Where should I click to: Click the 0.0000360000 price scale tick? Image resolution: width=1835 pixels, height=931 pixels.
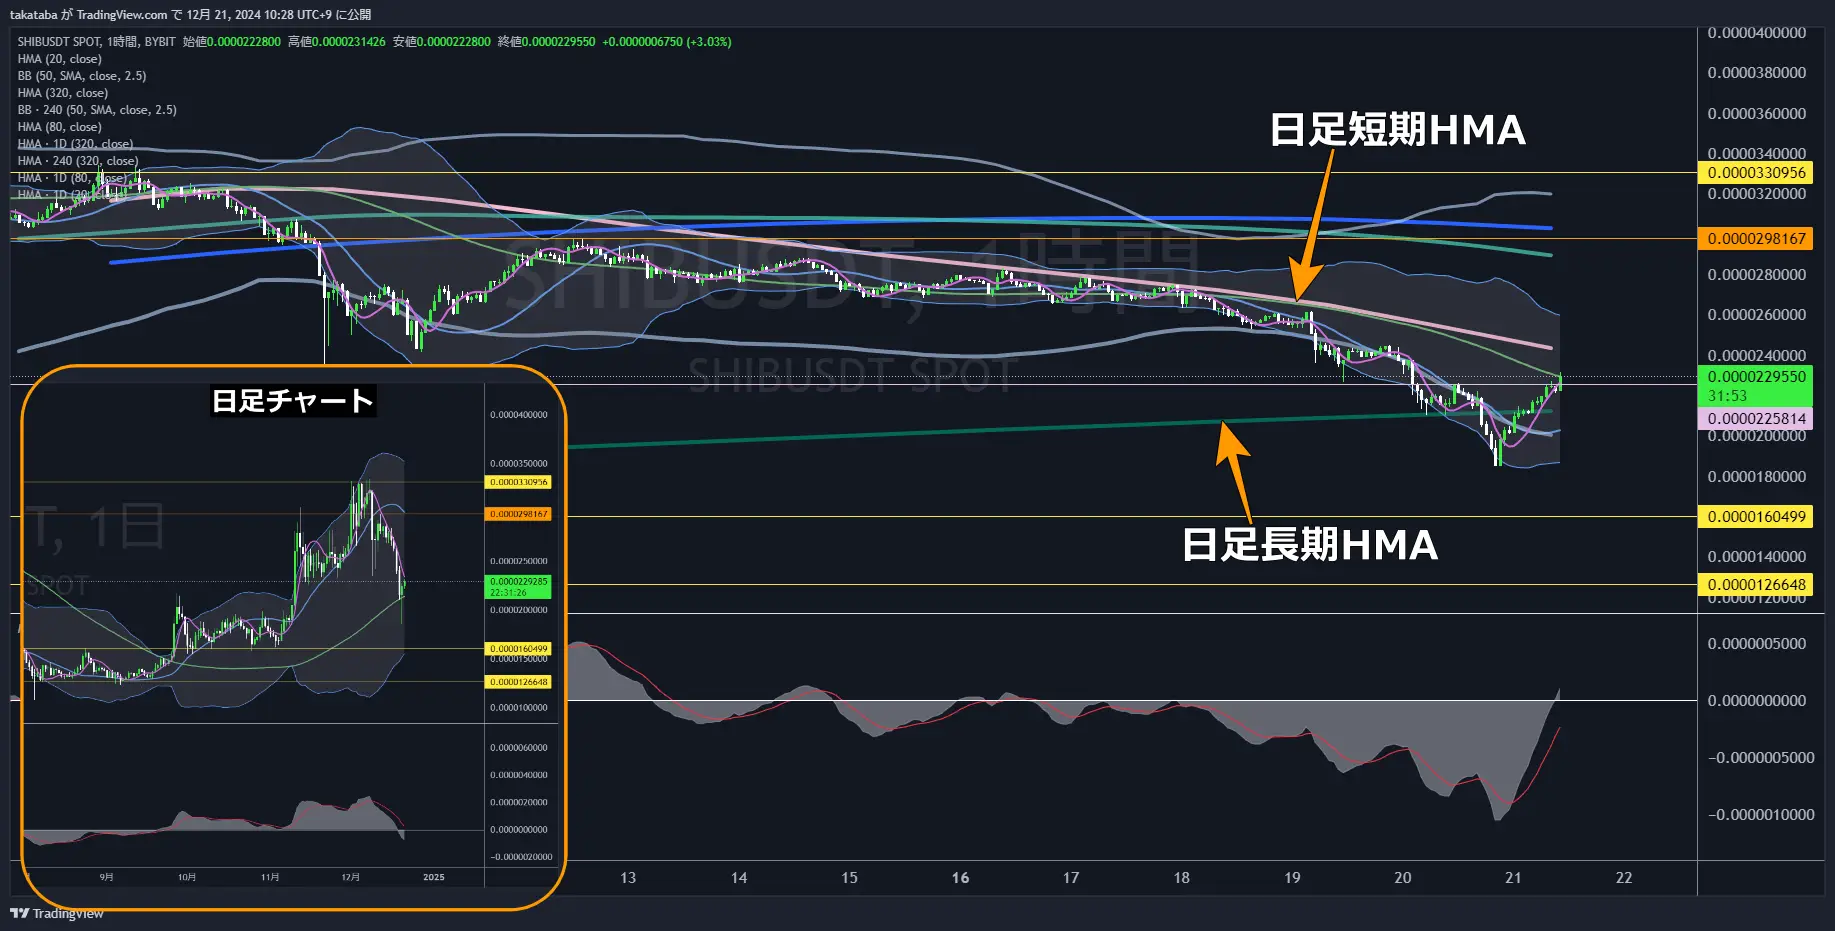[1756, 114]
